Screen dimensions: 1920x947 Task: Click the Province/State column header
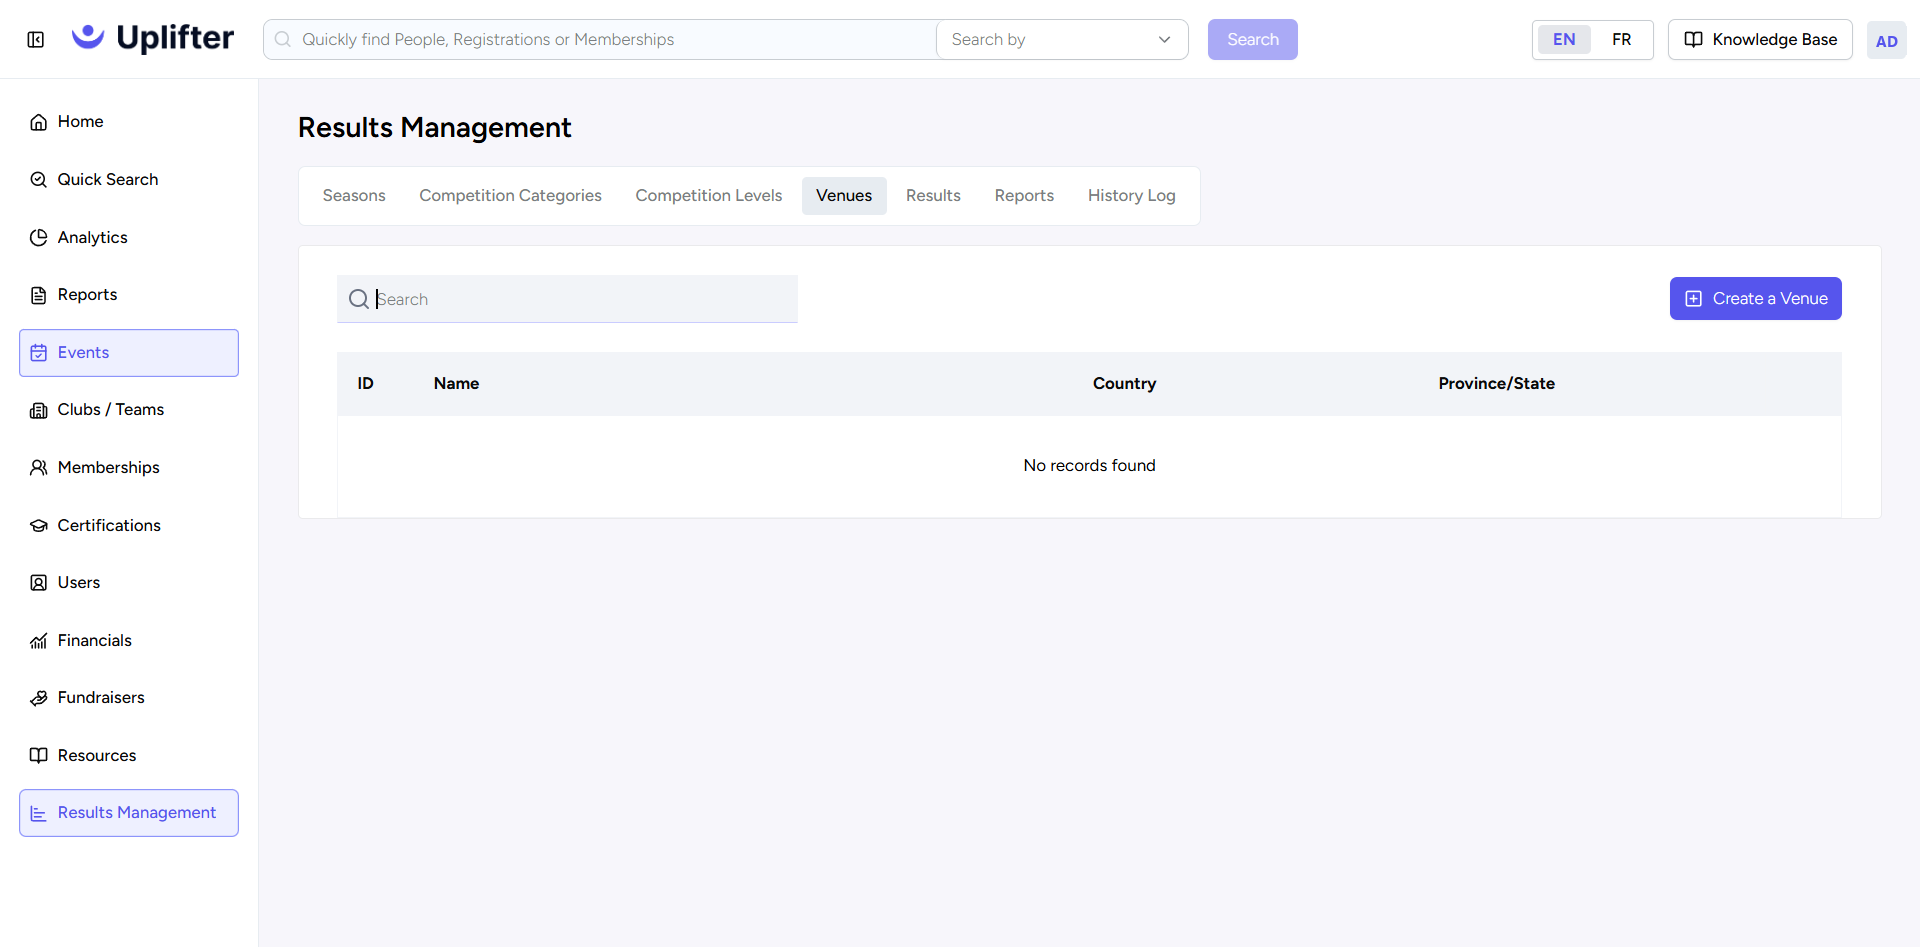(x=1496, y=384)
